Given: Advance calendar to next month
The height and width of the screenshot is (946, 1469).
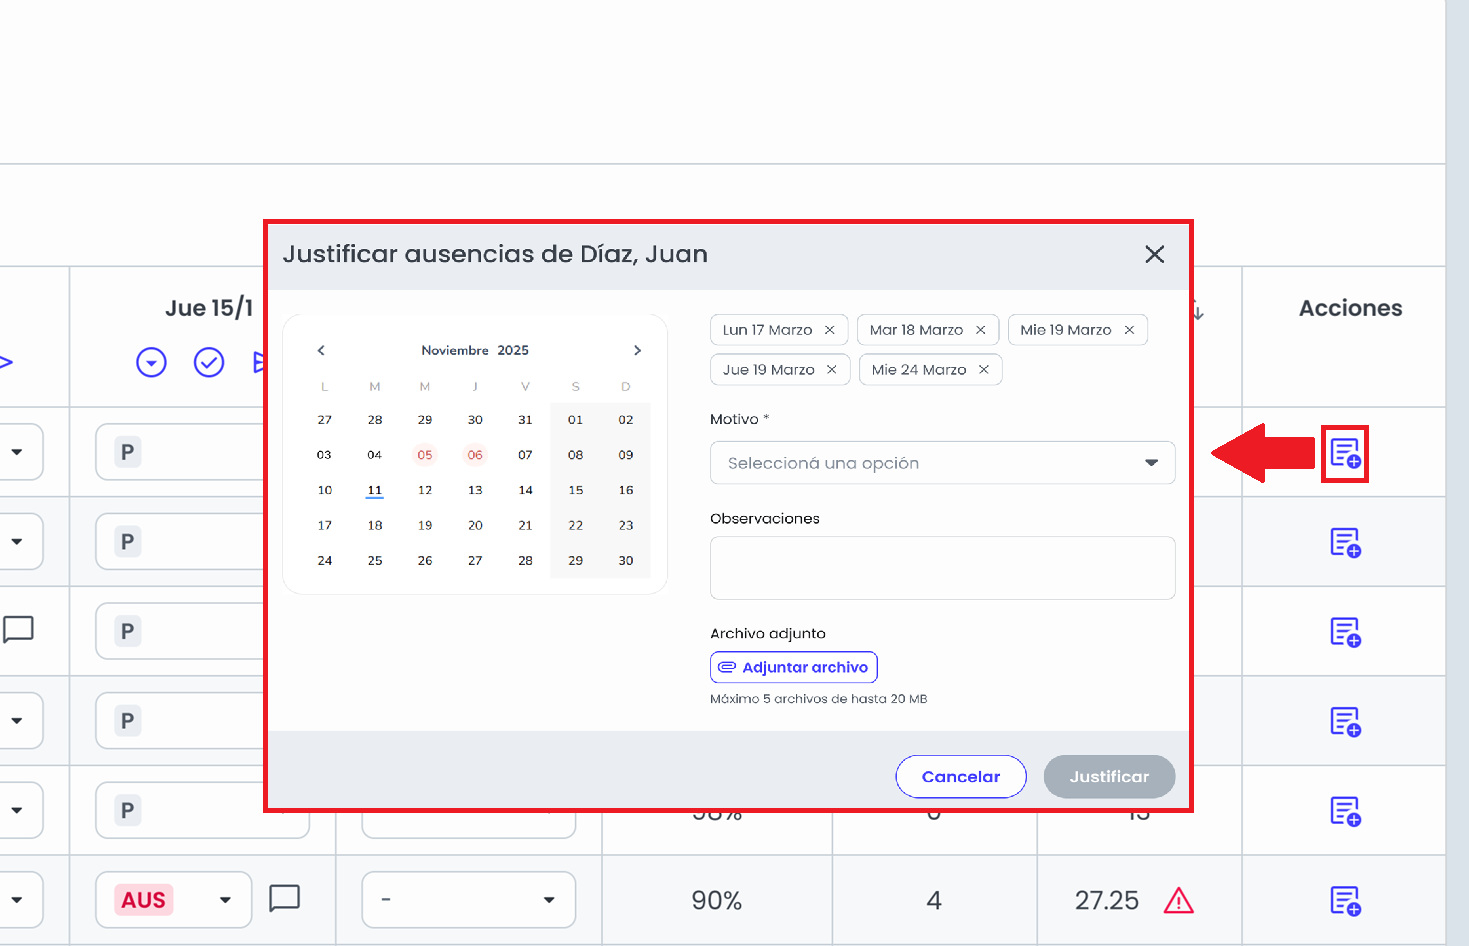Looking at the screenshot, I should 637,350.
